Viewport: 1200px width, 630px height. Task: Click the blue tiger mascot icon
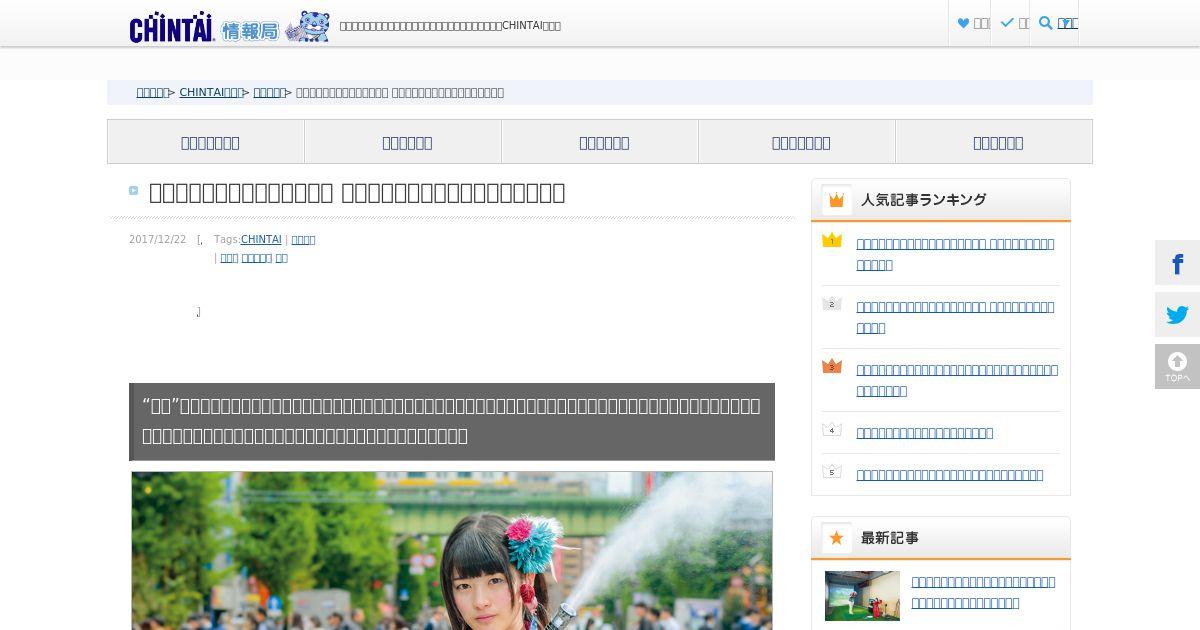coord(307,27)
